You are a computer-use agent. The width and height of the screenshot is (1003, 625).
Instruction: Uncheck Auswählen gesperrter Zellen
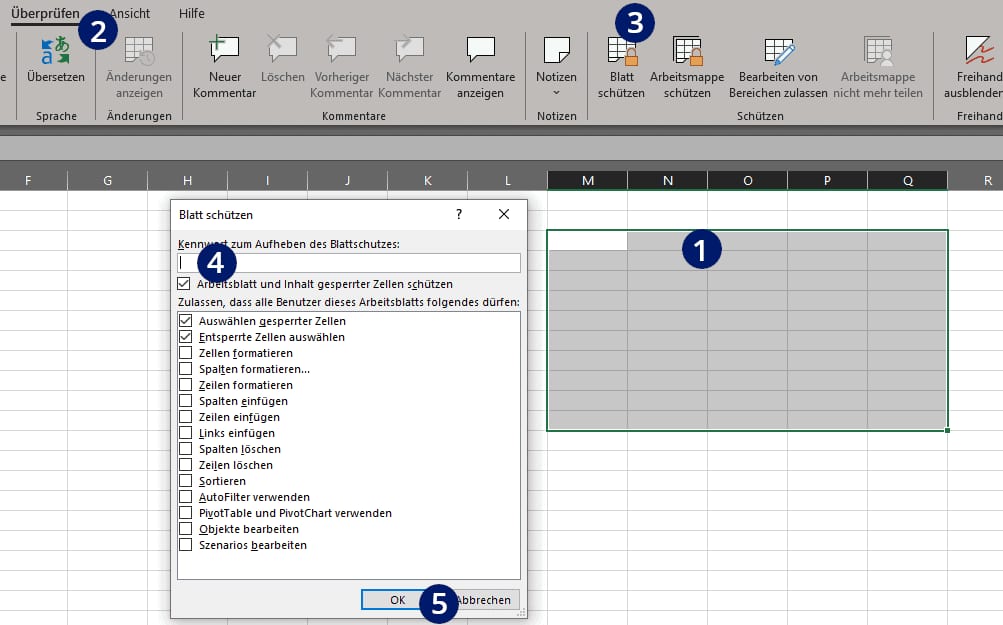[186, 320]
